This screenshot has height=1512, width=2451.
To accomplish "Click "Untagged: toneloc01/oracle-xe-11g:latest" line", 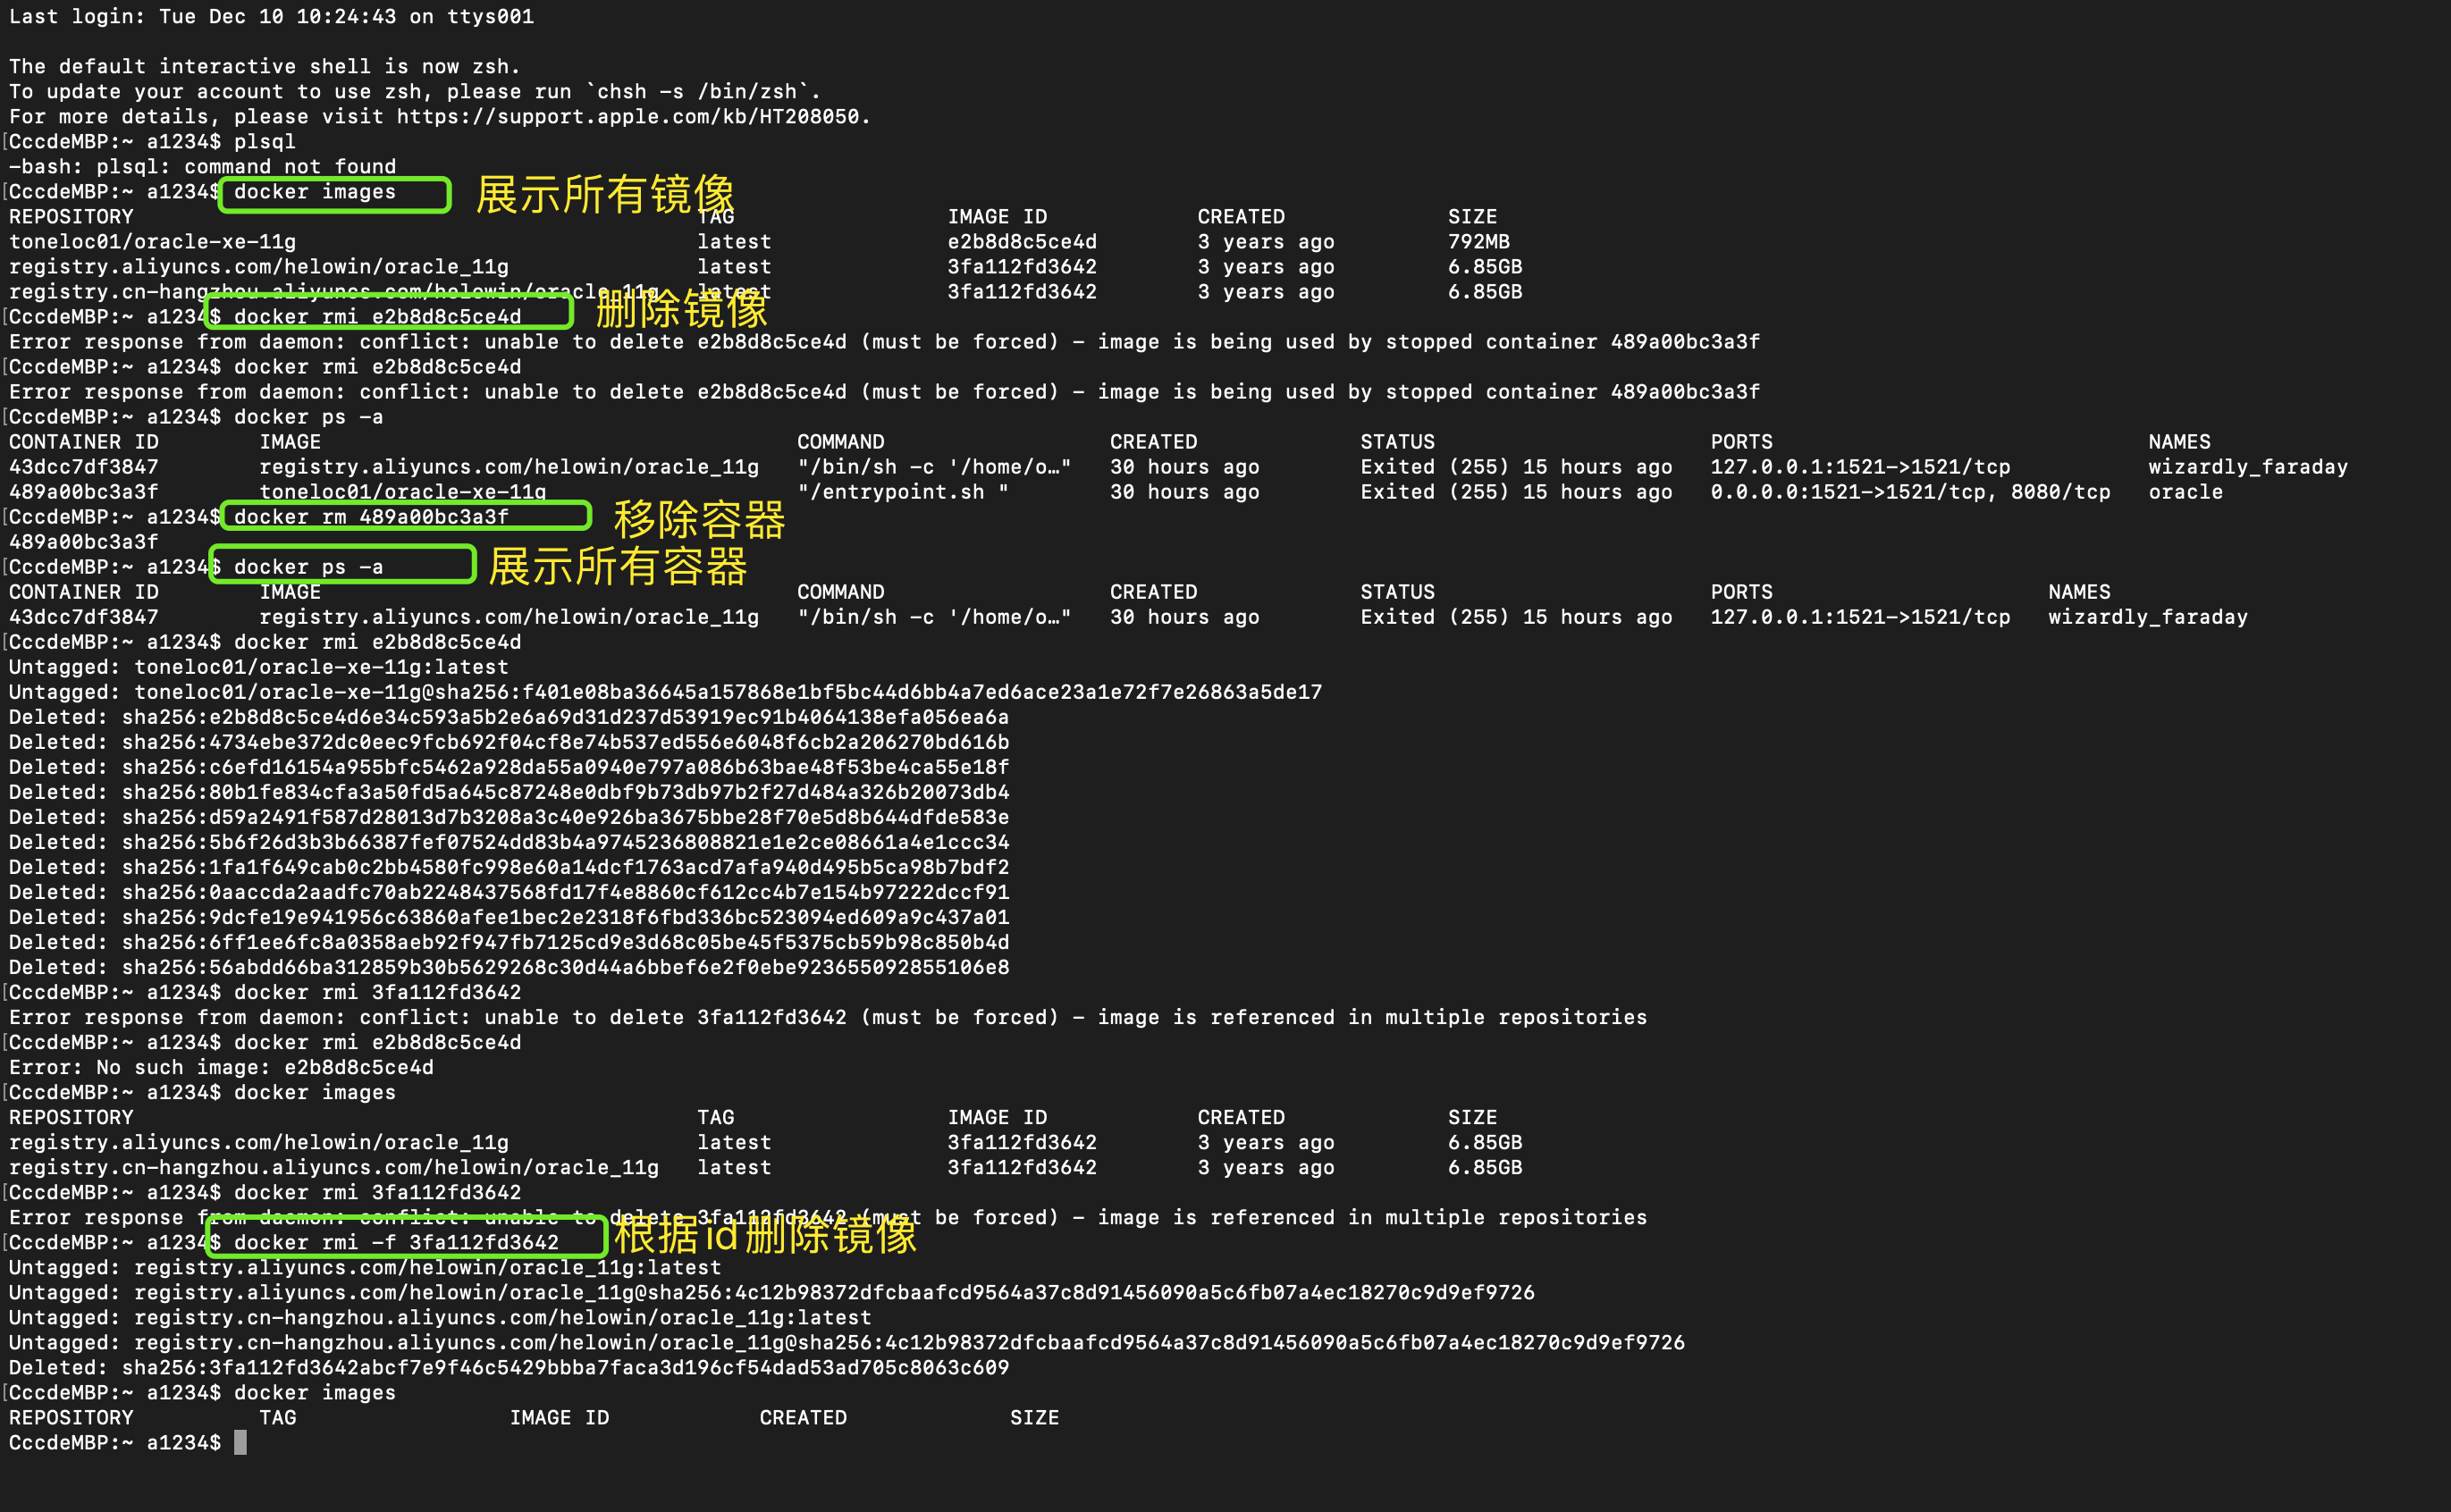I will click(259, 666).
